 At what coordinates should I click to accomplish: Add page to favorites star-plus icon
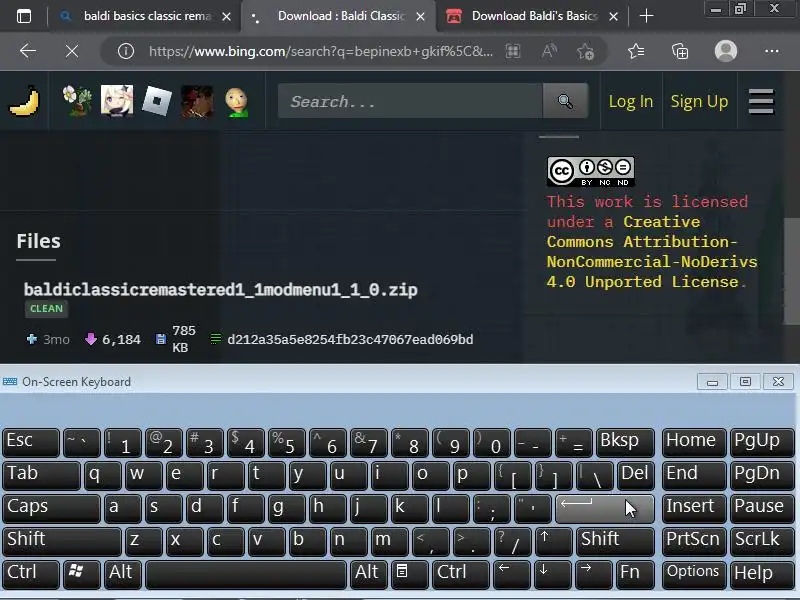pyautogui.click(x=585, y=51)
